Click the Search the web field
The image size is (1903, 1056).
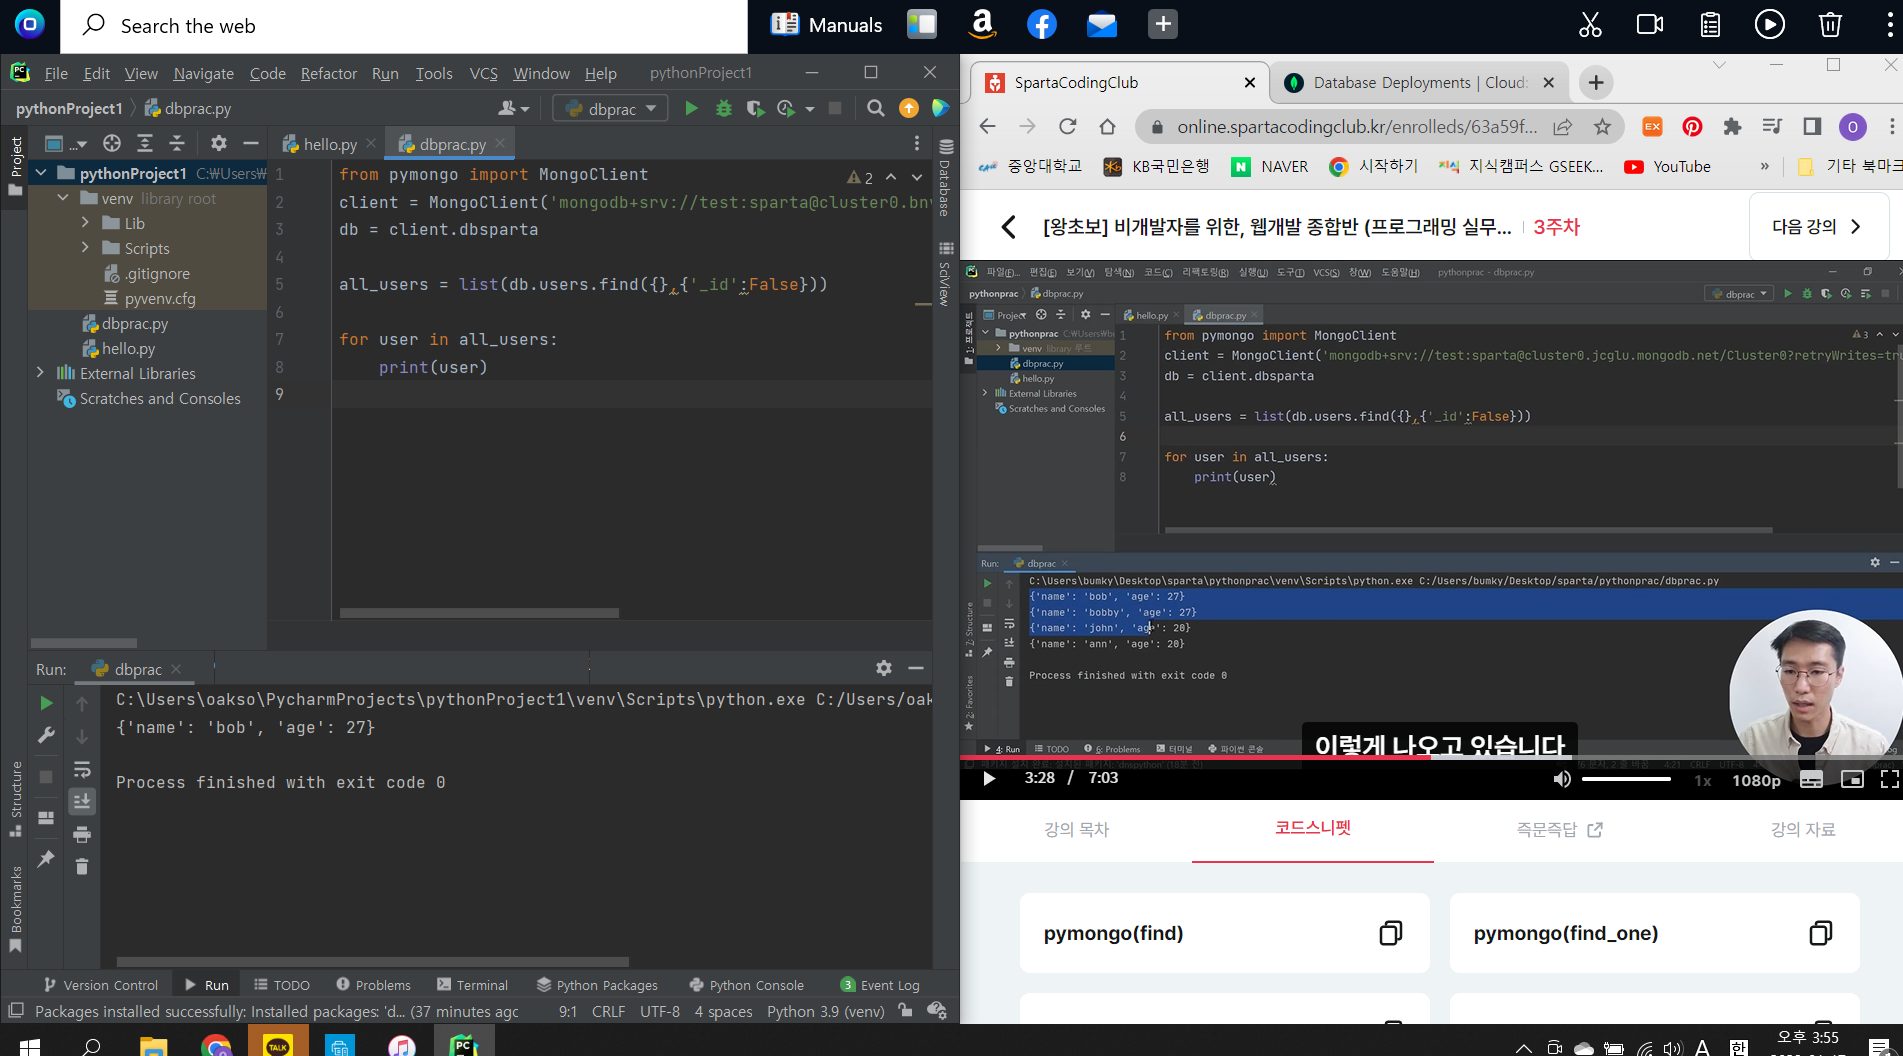404,26
